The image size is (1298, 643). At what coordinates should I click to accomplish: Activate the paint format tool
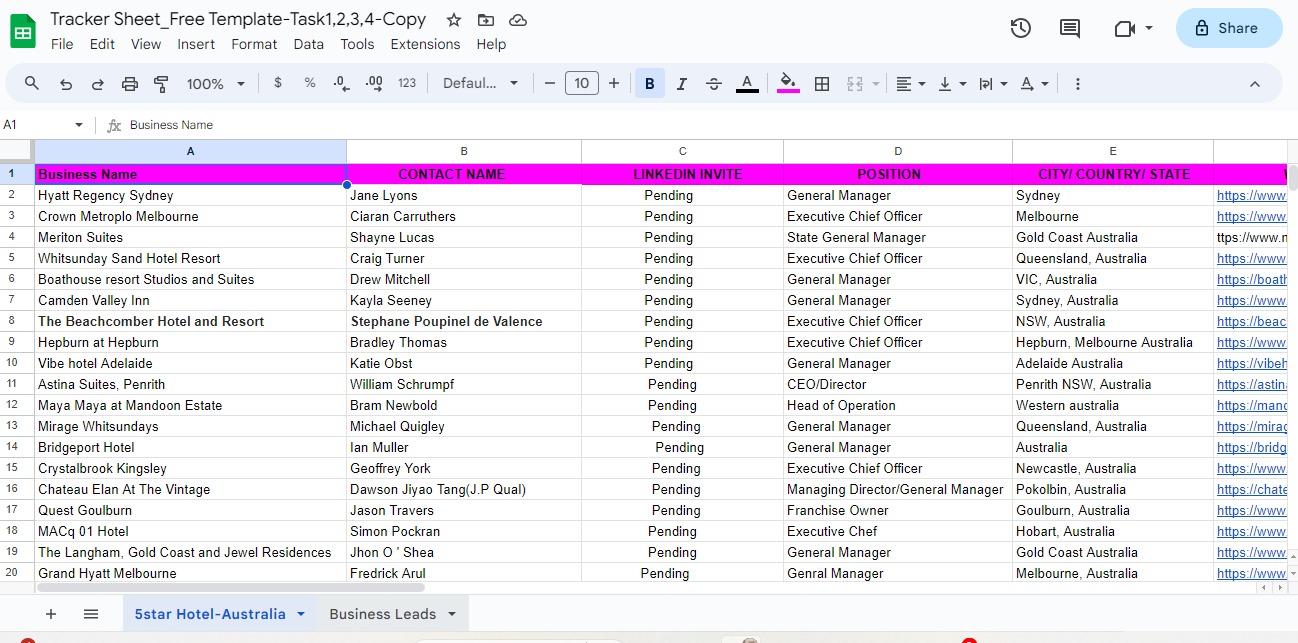tap(162, 84)
